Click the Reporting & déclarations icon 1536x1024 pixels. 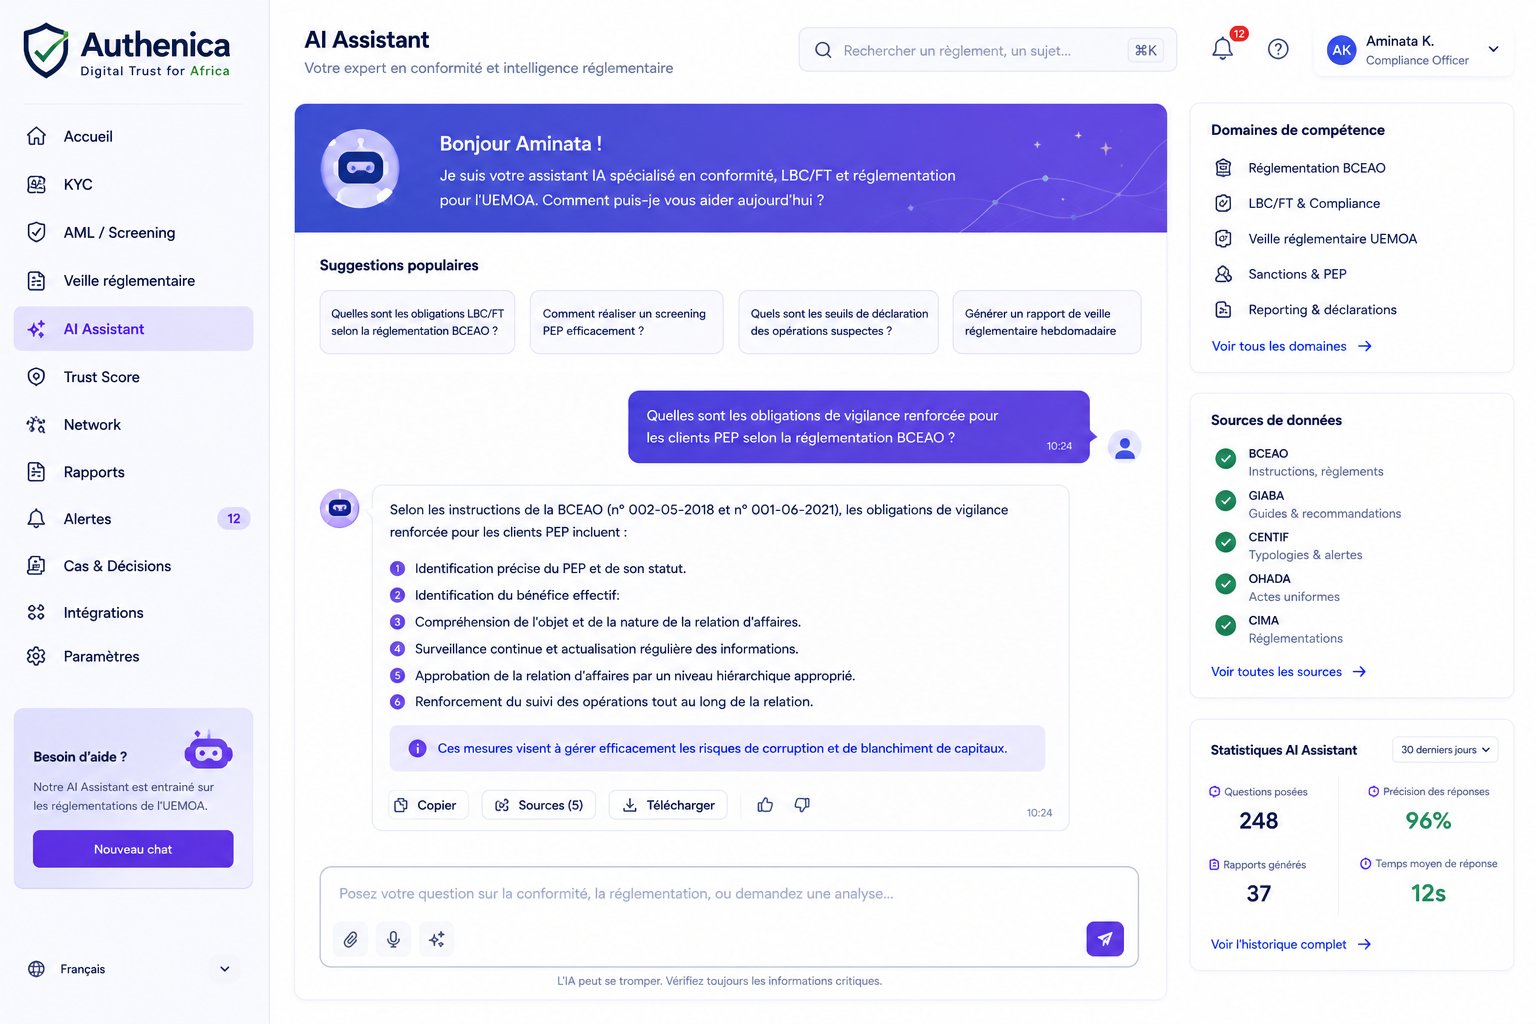coord(1223,310)
